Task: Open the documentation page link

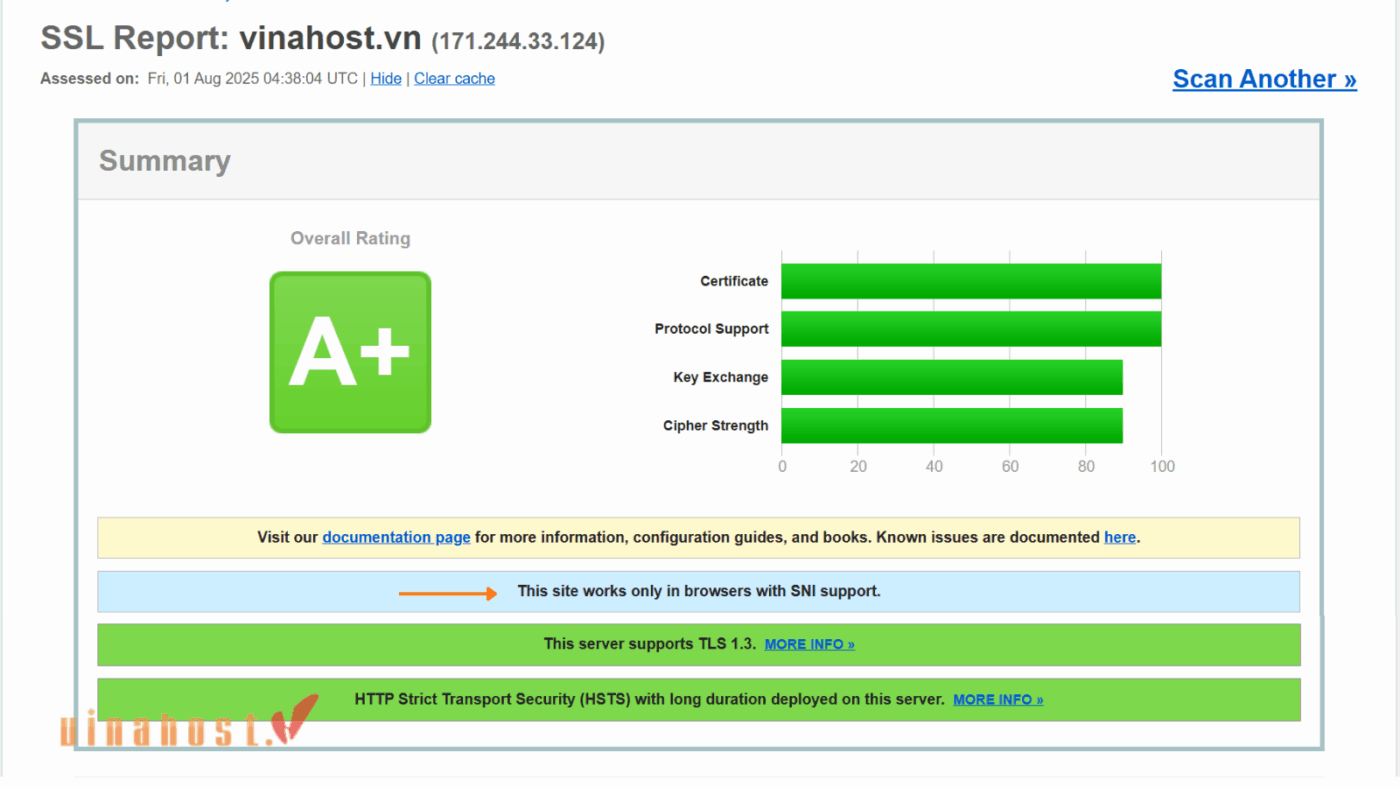Action: click(x=396, y=537)
